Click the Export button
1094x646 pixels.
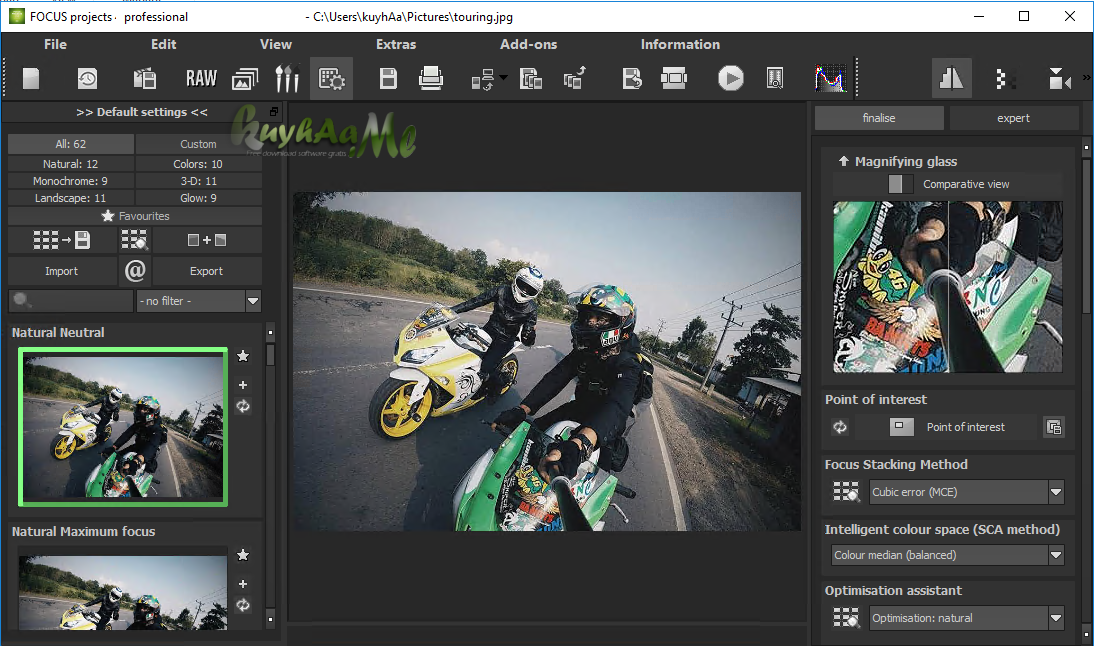[207, 271]
